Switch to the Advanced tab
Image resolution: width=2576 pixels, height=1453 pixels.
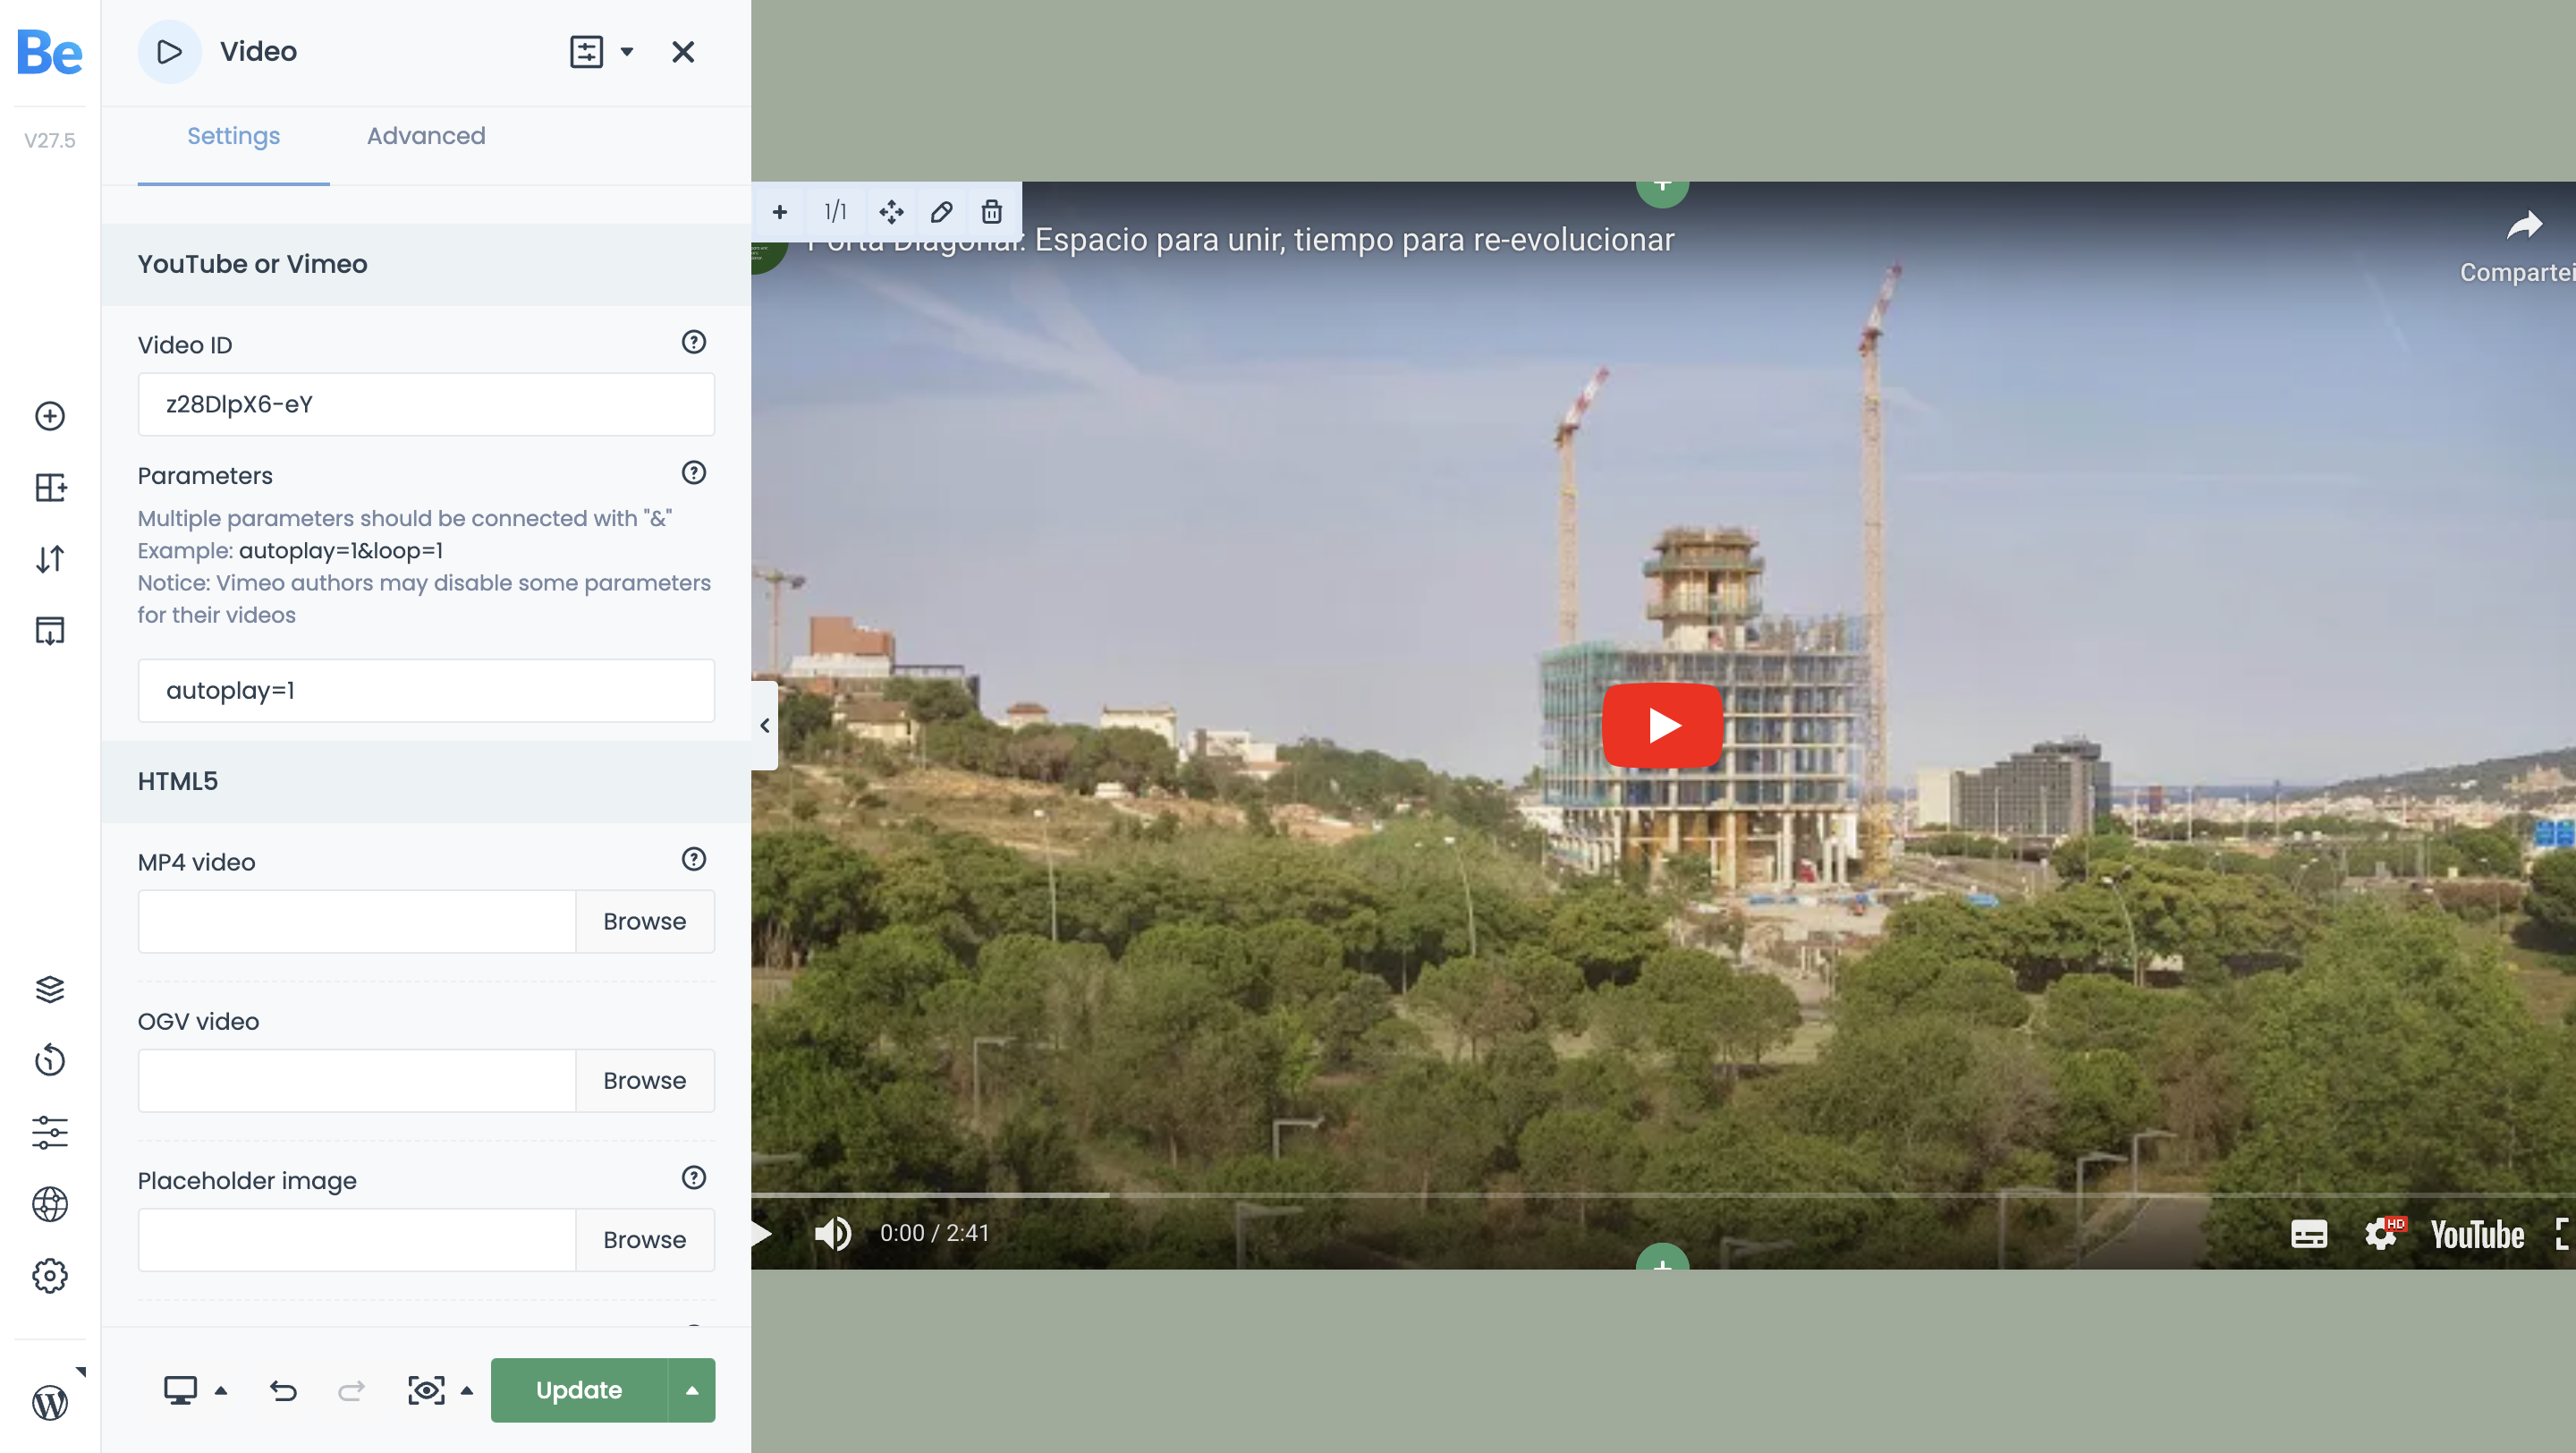pyautogui.click(x=426, y=136)
